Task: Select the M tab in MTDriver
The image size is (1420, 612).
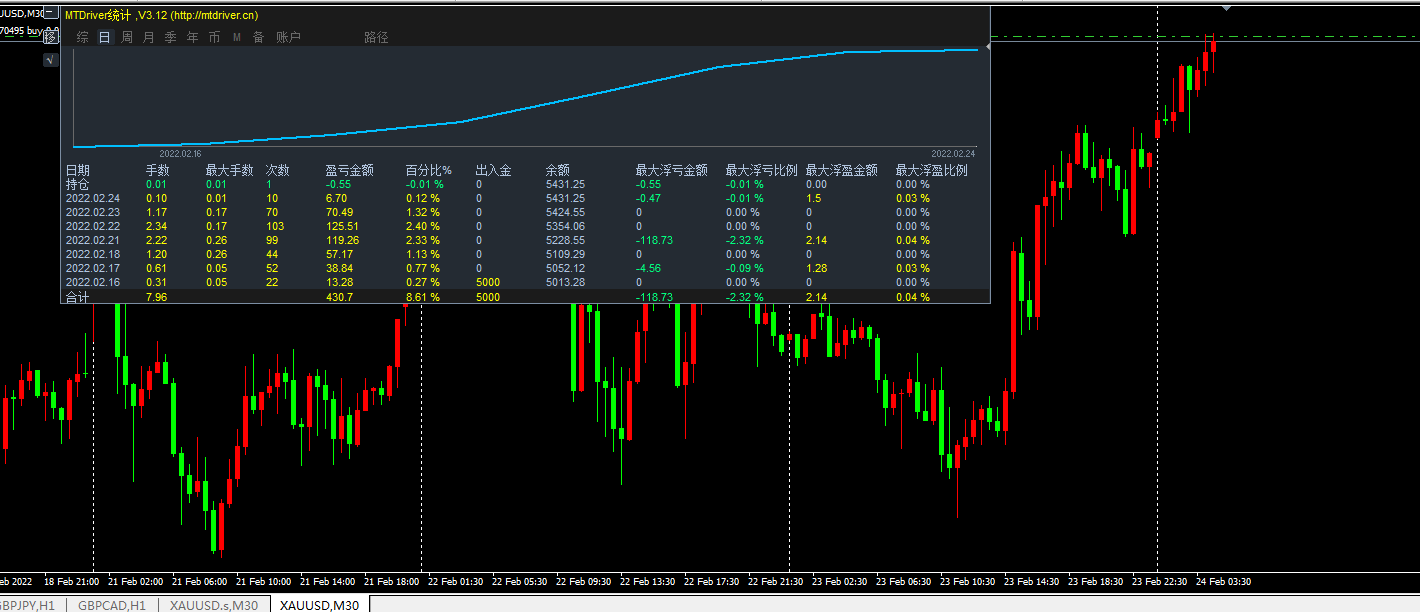Action: click(x=237, y=37)
